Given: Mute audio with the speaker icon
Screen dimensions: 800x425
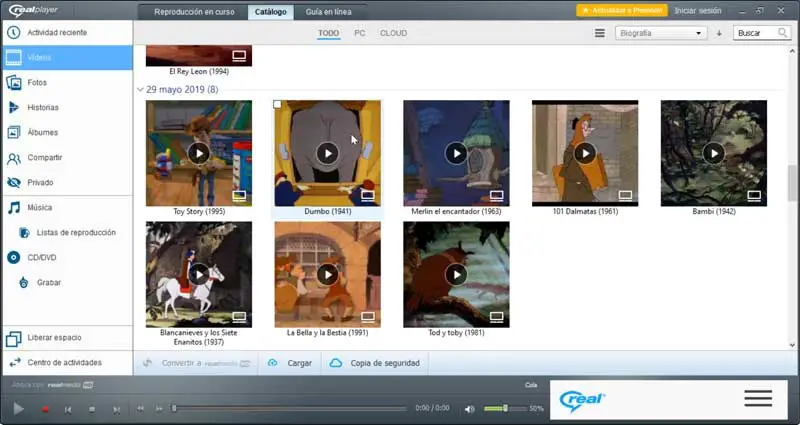Looking at the screenshot, I should (x=469, y=409).
